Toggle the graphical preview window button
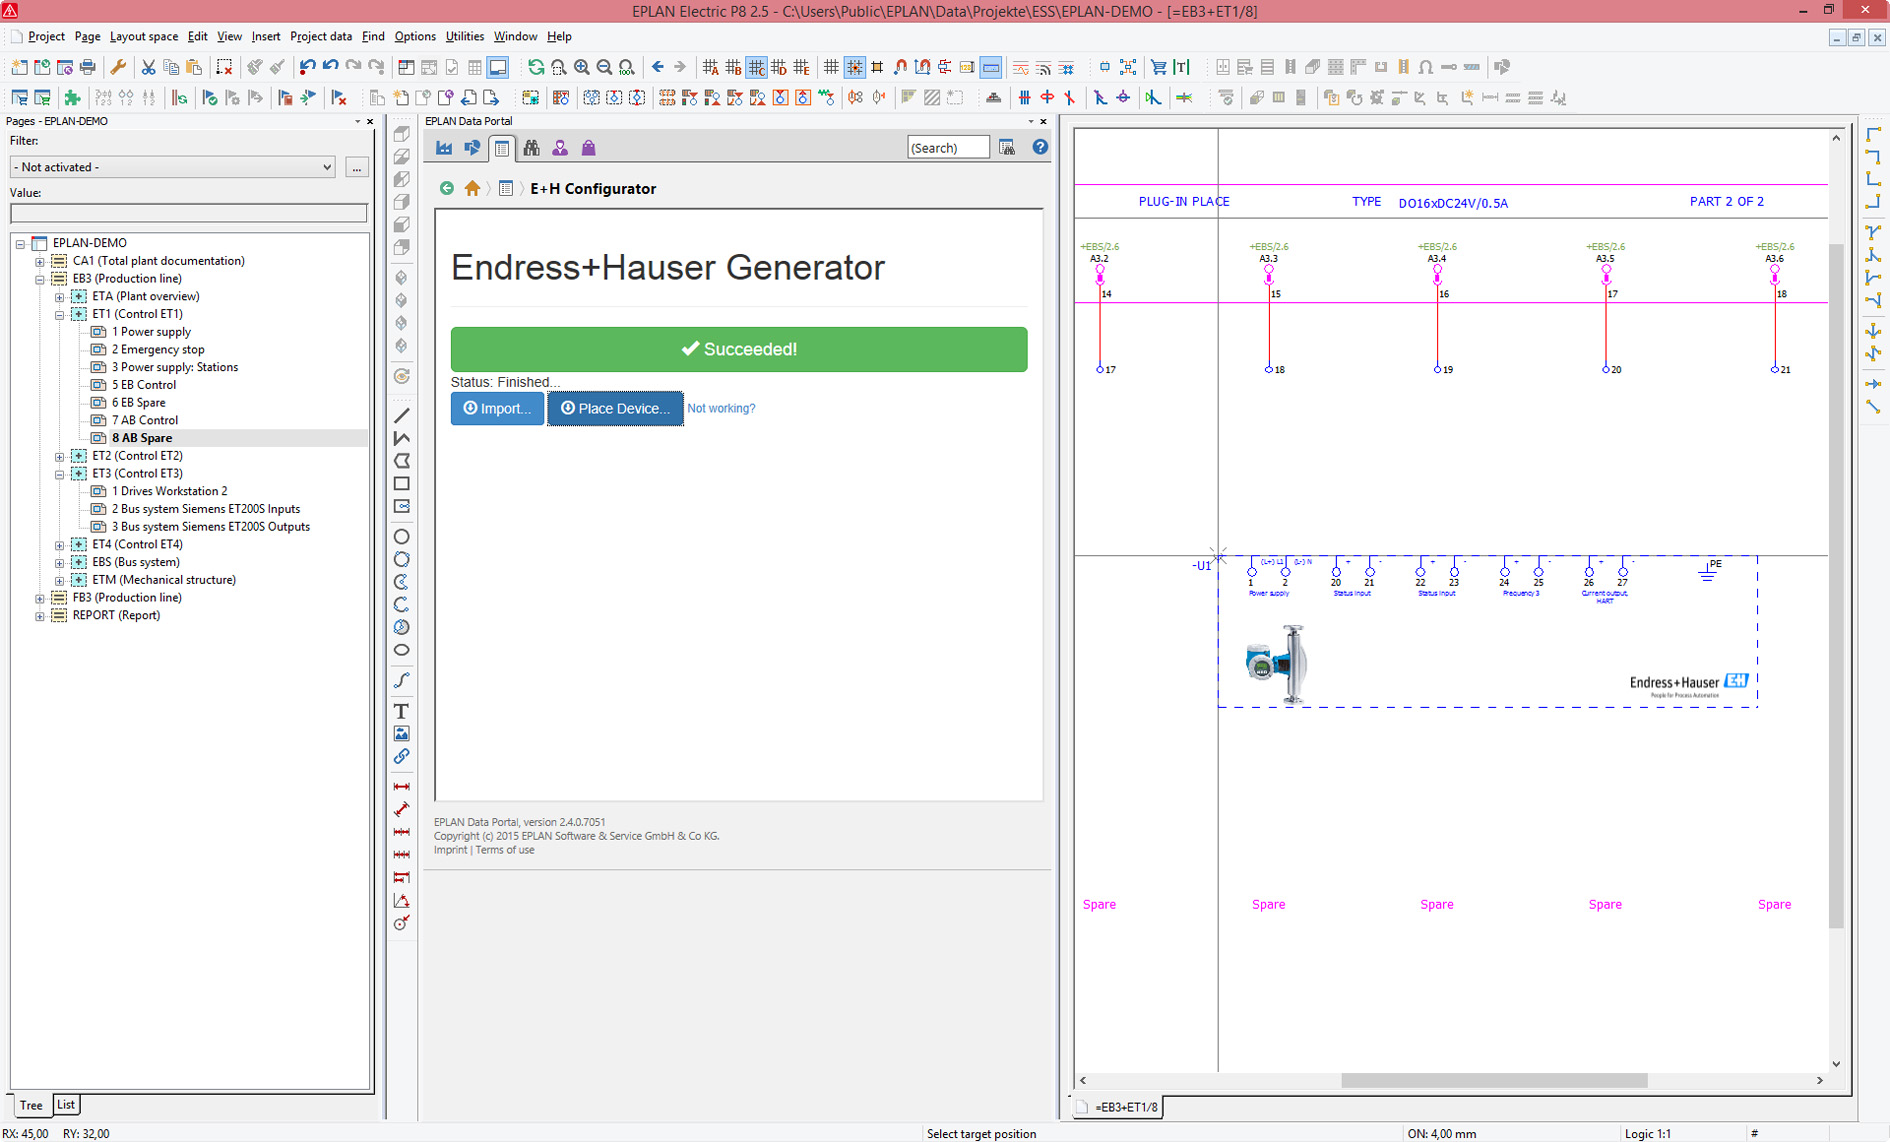Viewport: 1890px width, 1142px height. coord(497,67)
